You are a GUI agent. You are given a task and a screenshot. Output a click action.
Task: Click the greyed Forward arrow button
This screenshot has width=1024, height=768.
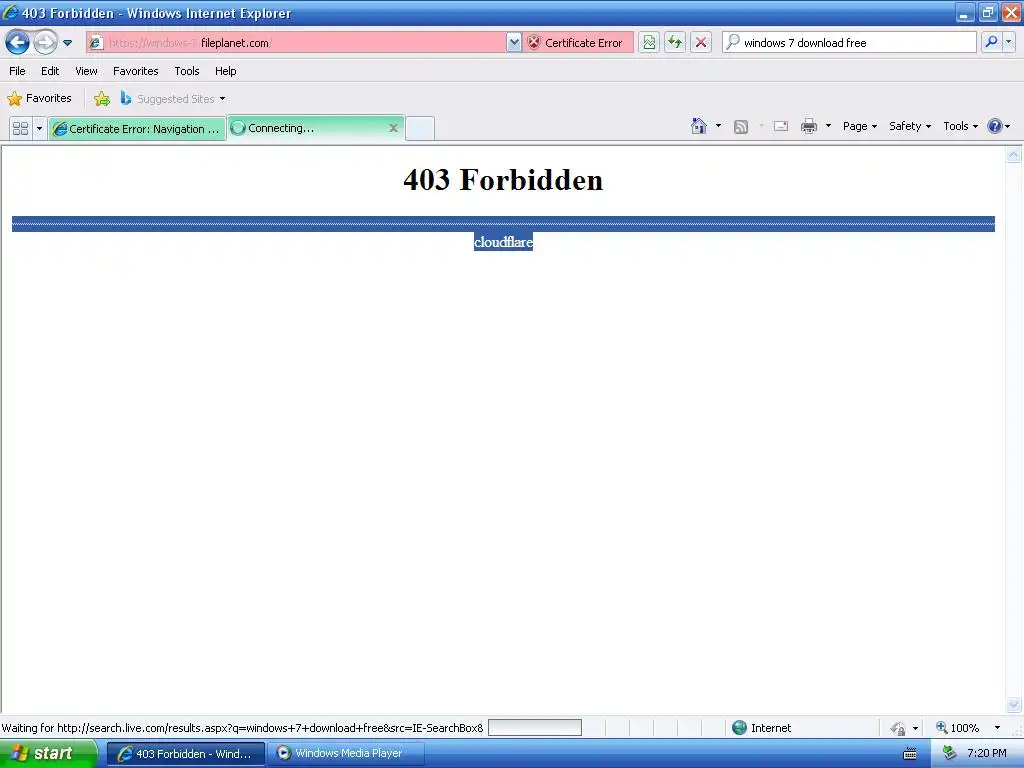coord(45,43)
